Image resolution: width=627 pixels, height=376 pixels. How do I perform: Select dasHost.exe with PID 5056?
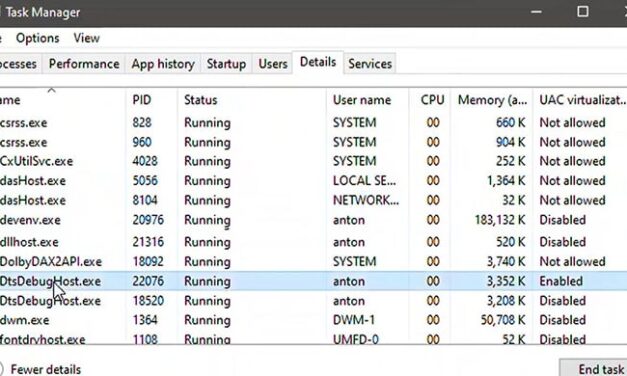(x=314, y=181)
